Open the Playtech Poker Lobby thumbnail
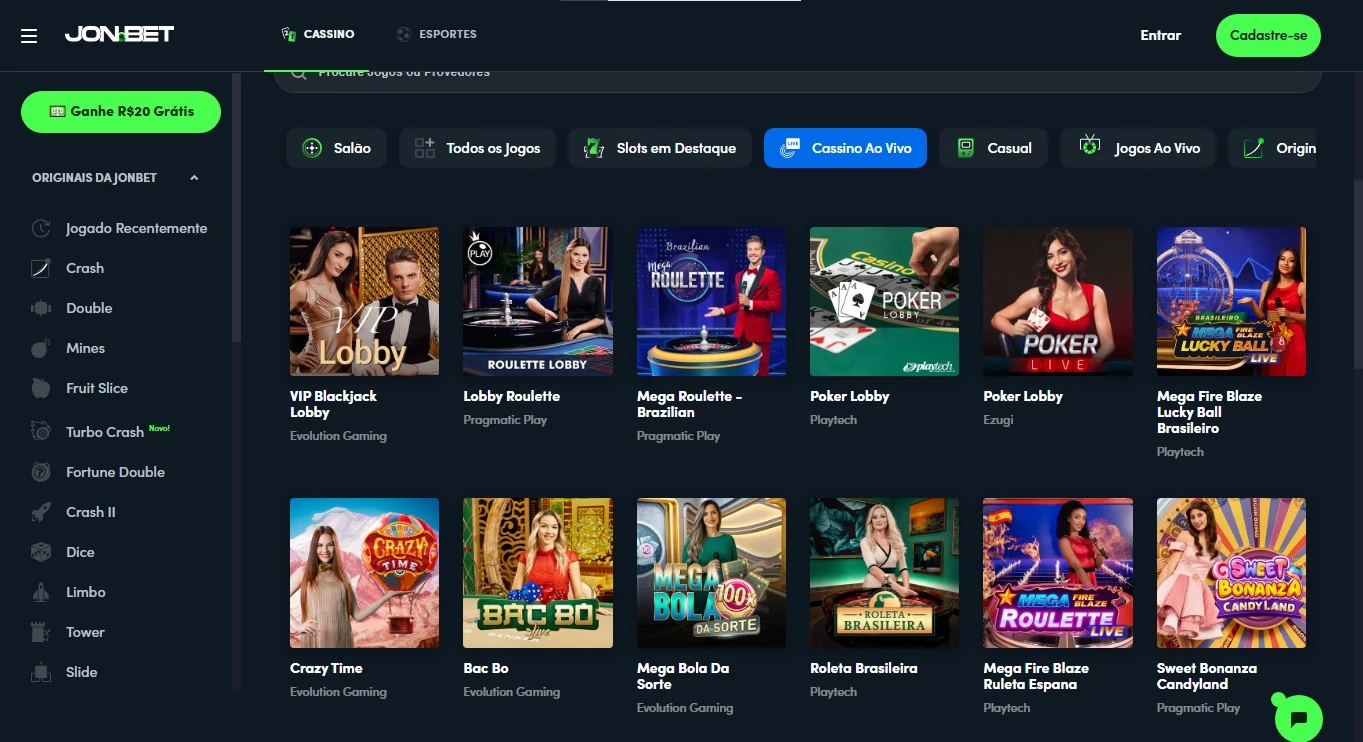 click(x=884, y=301)
